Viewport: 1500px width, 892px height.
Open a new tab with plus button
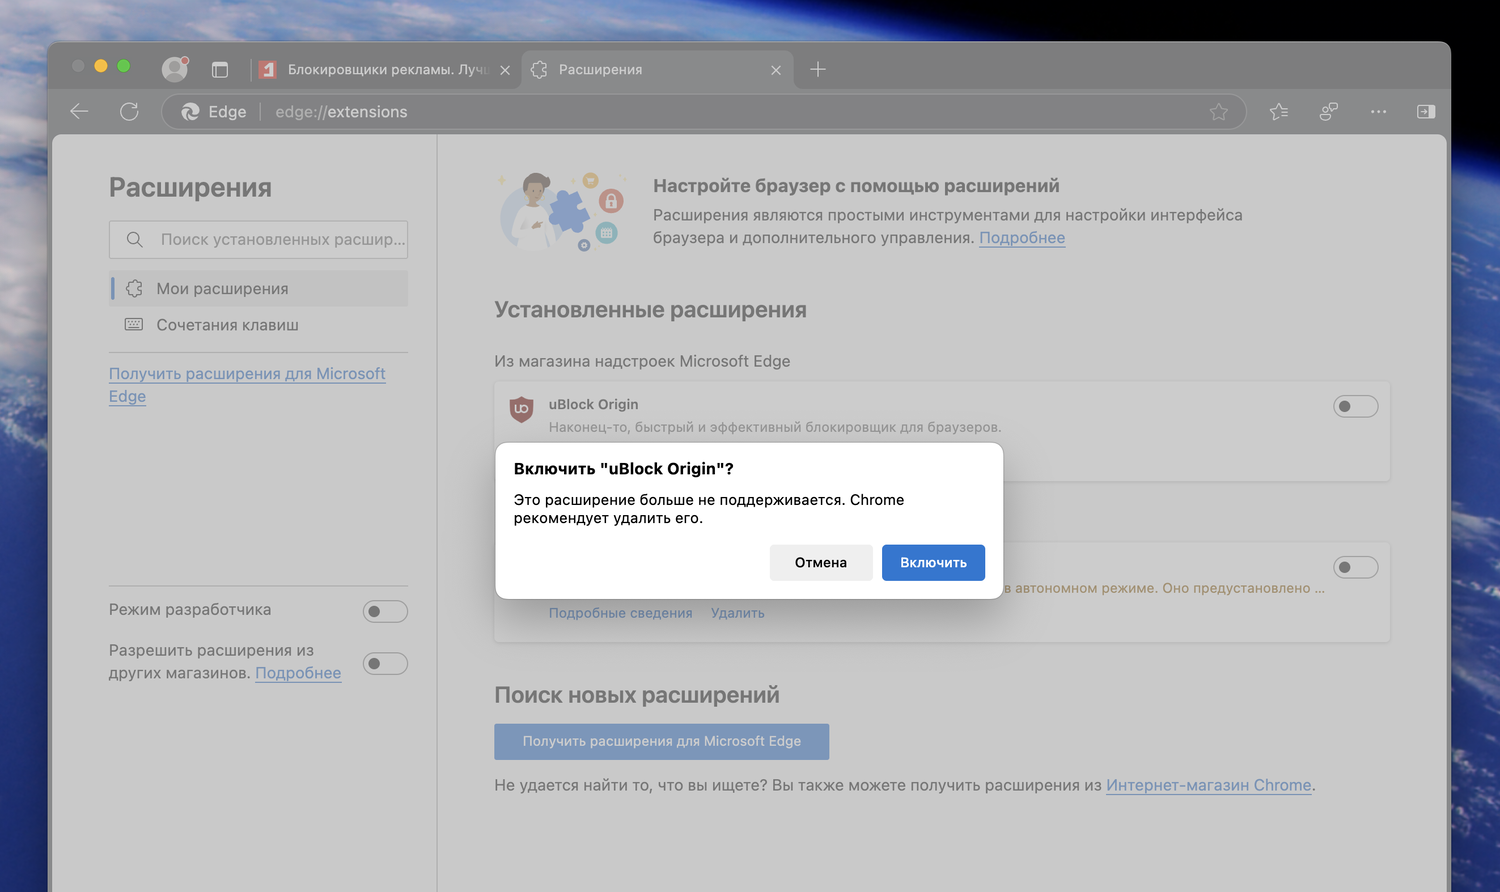pyautogui.click(x=818, y=69)
